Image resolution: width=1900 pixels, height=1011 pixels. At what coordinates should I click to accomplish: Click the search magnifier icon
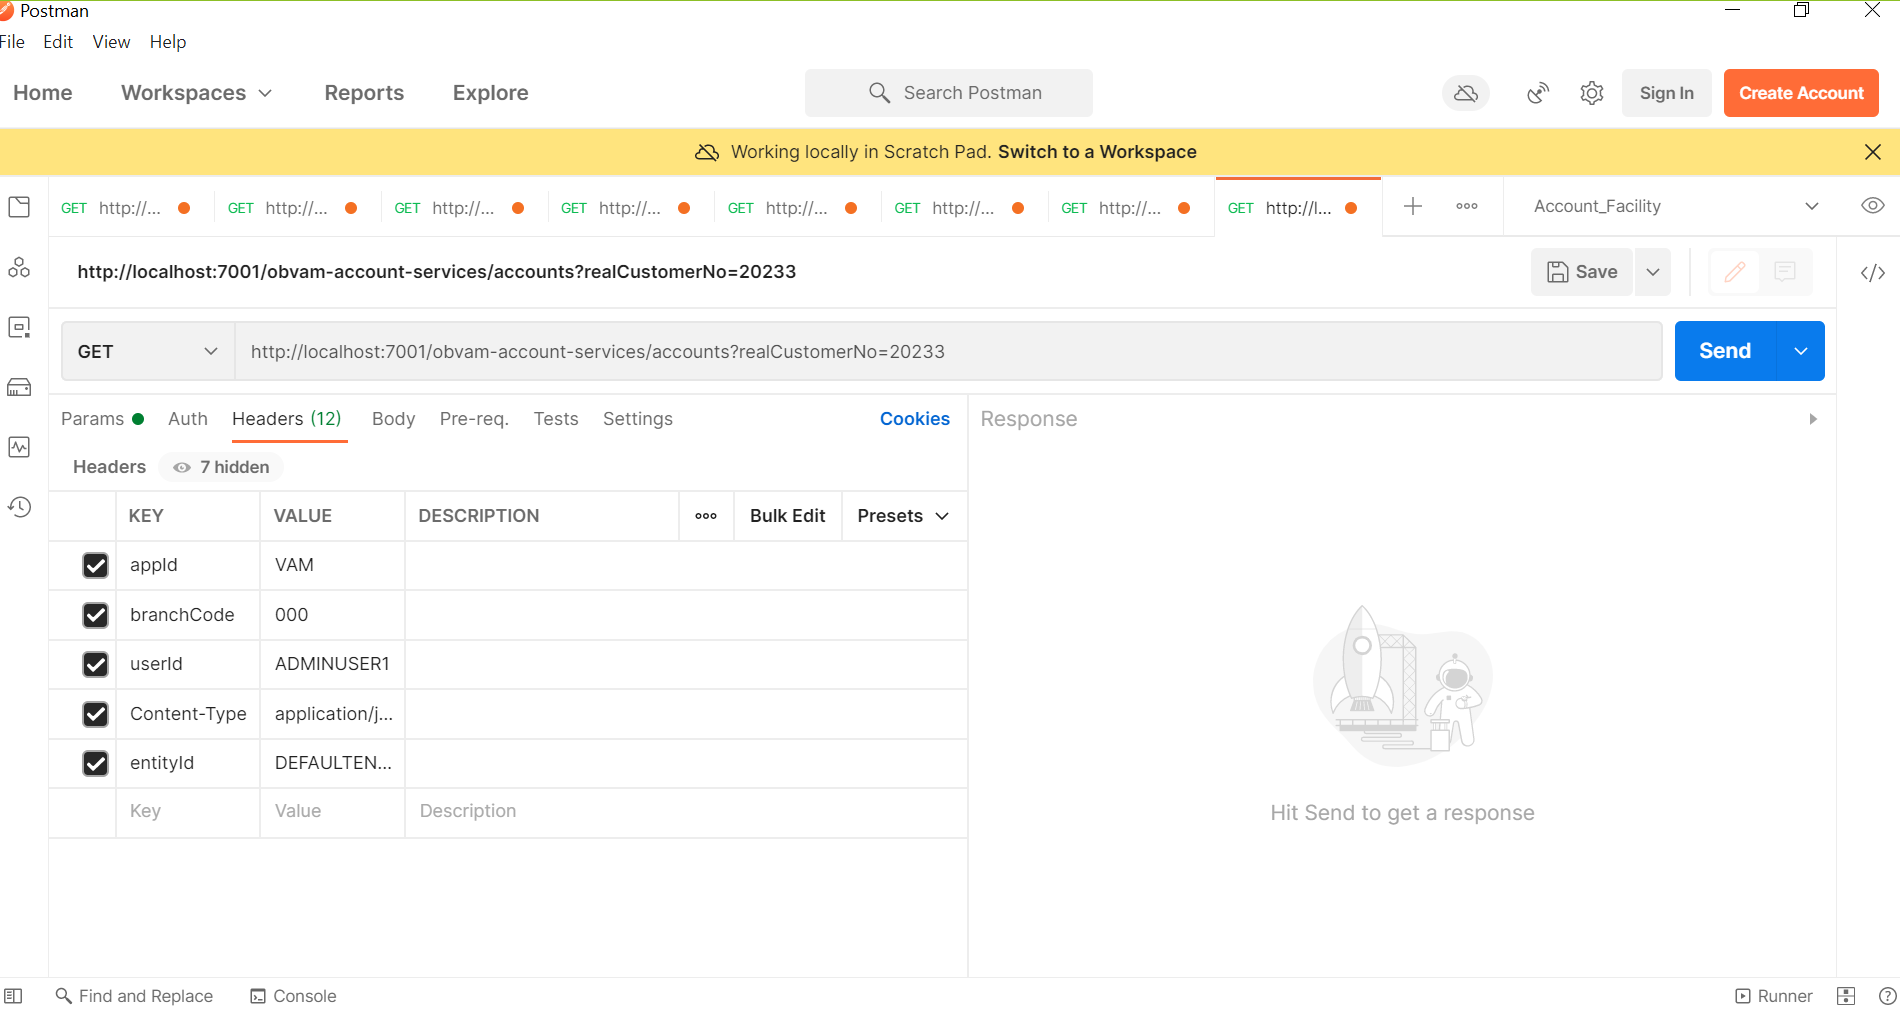point(879,93)
